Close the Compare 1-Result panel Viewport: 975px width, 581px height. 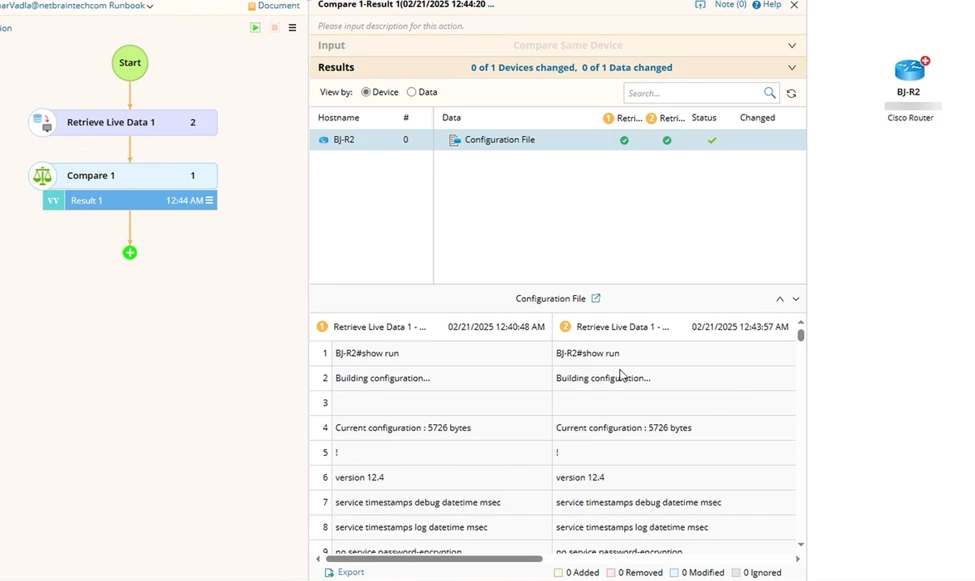click(x=794, y=5)
